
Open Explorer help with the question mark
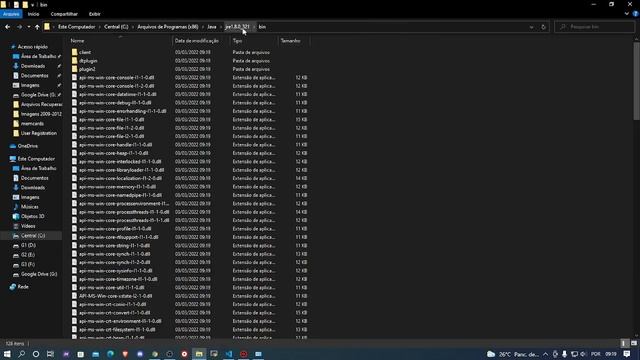click(636, 13)
